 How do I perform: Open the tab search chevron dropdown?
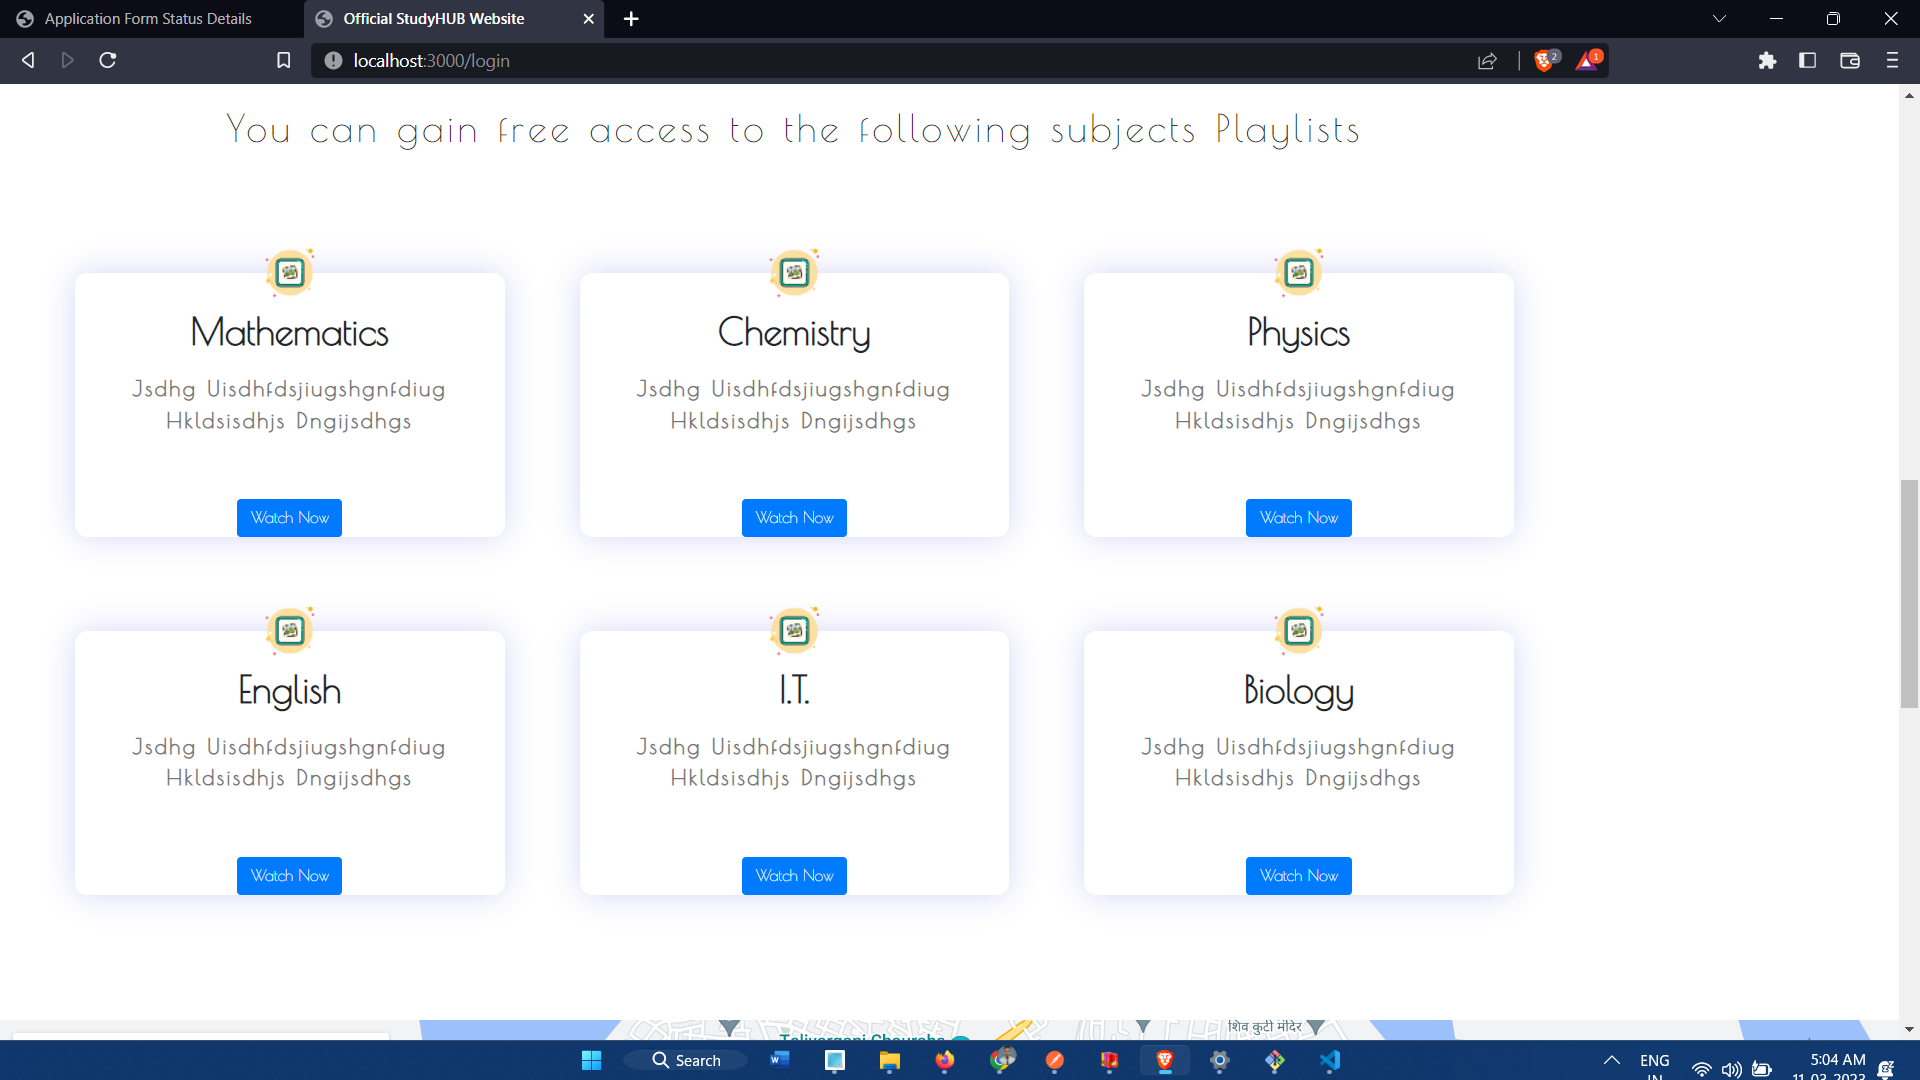tap(1719, 18)
